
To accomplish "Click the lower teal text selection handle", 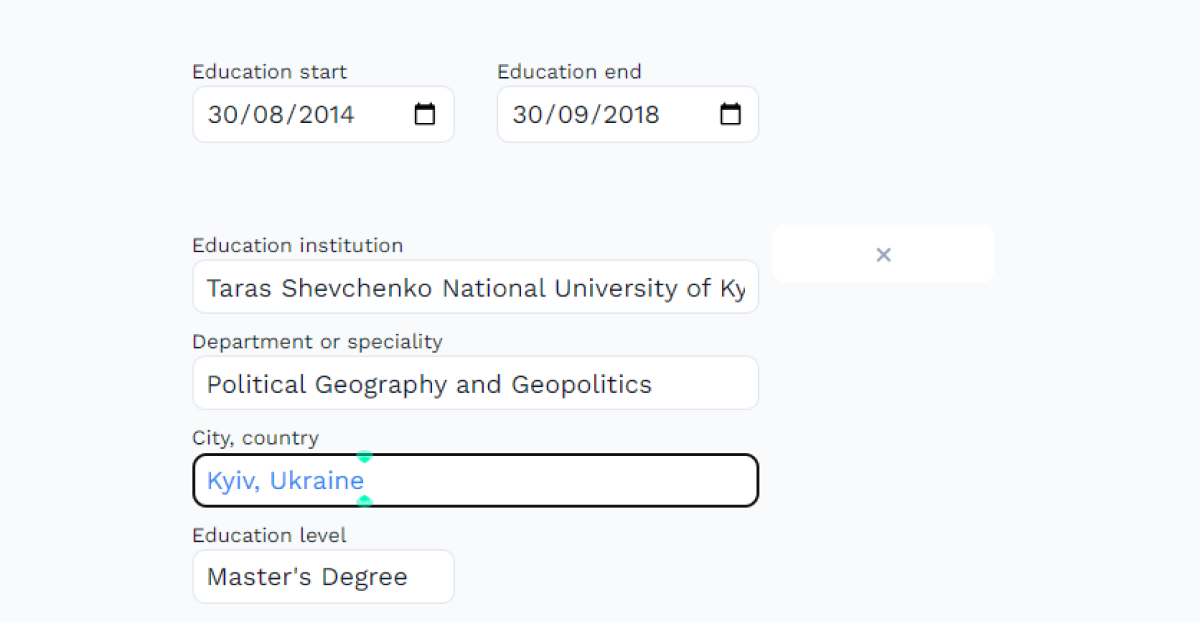I will (x=365, y=501).
